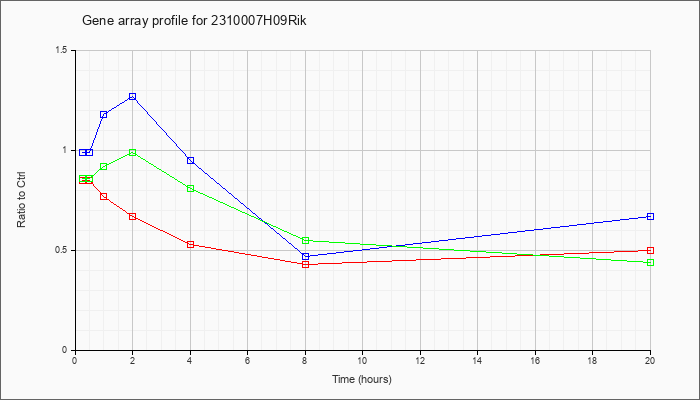Click the chart title Gene array profile
The width and height of the screenshot is (700, 400).
(x=194, y=21)
